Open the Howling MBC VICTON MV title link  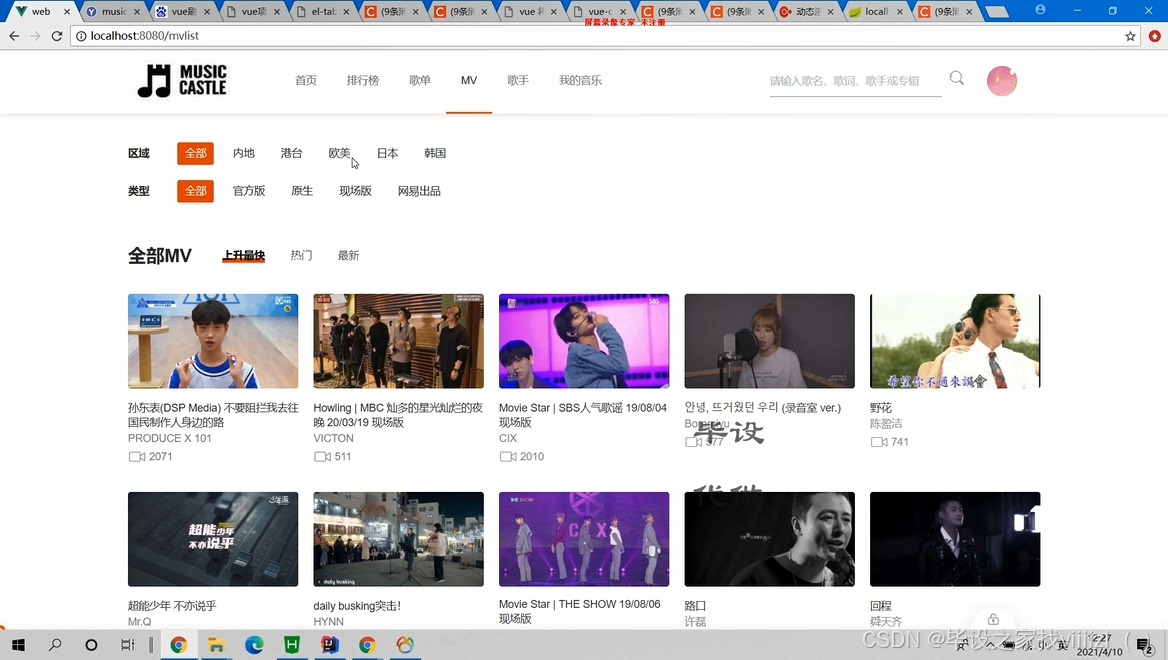click(398, 415)
